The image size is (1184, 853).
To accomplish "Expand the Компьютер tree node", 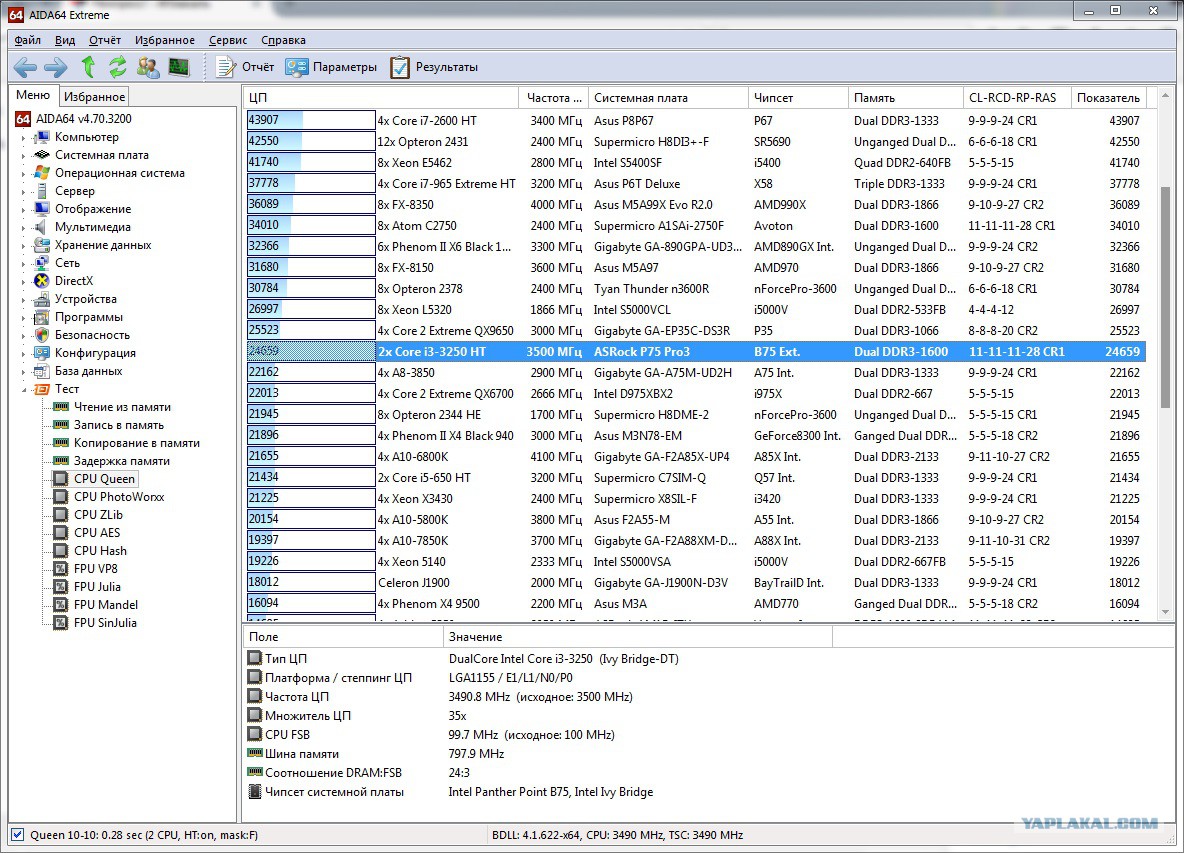I will [x=24, y=138].
